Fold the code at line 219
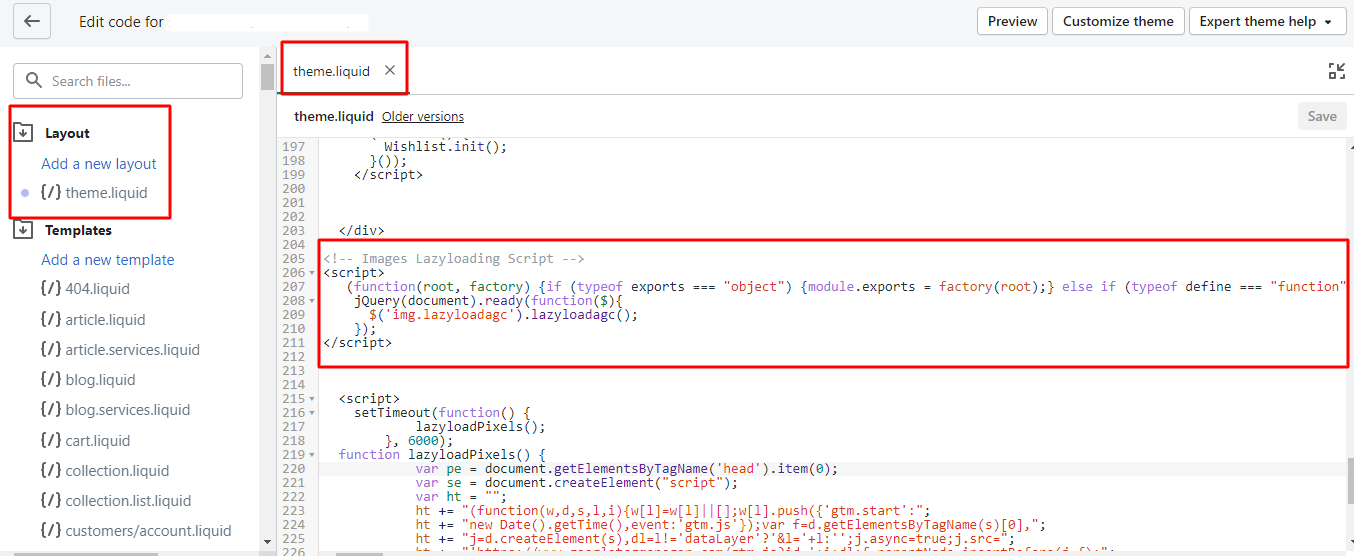 click(314, 455)
